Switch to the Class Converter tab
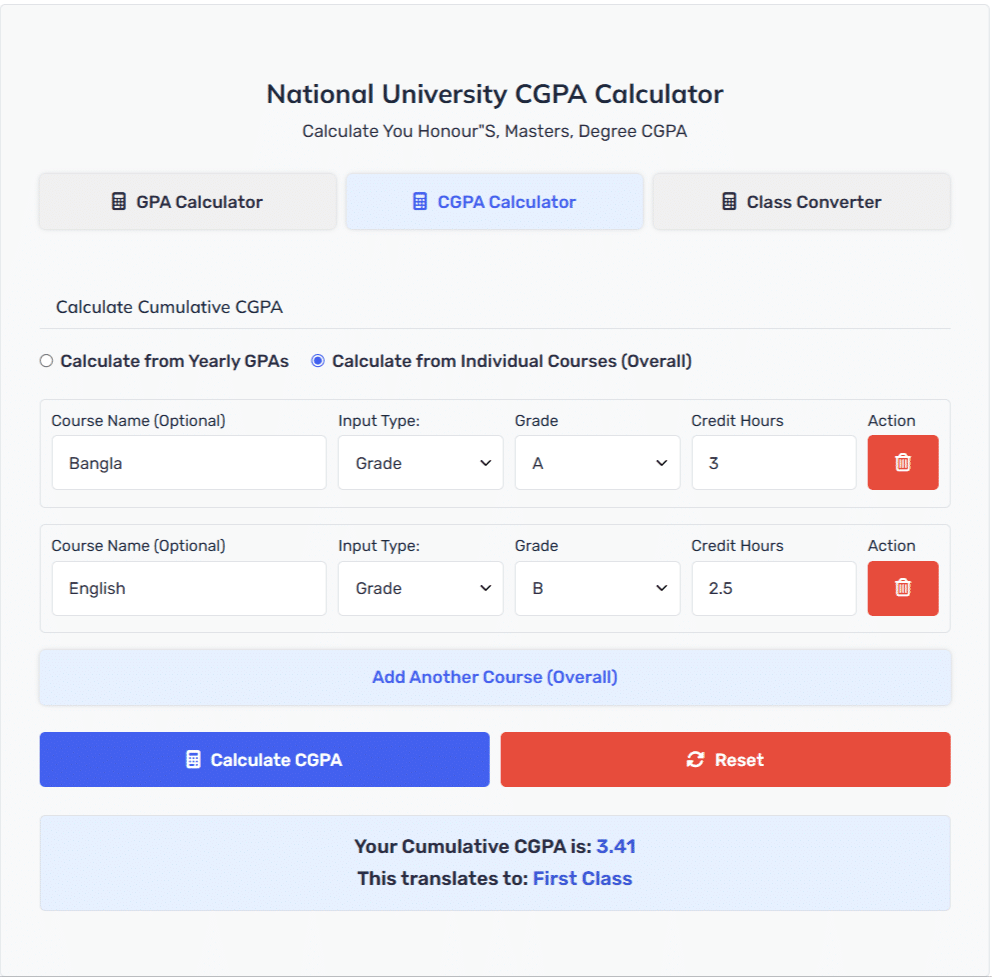992x977 pixels. click(802, 201)
